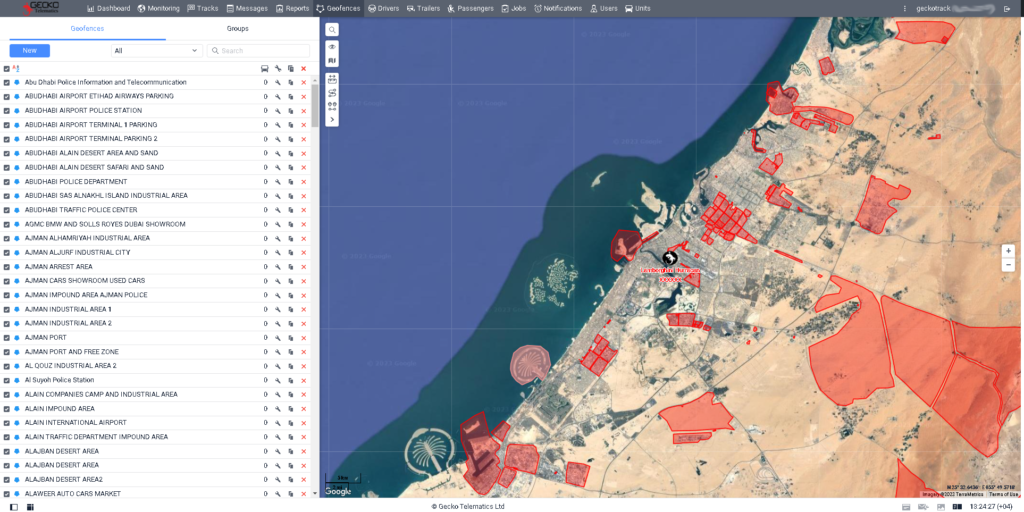Click the logout icon at top right

click(x=1007, y=8)
